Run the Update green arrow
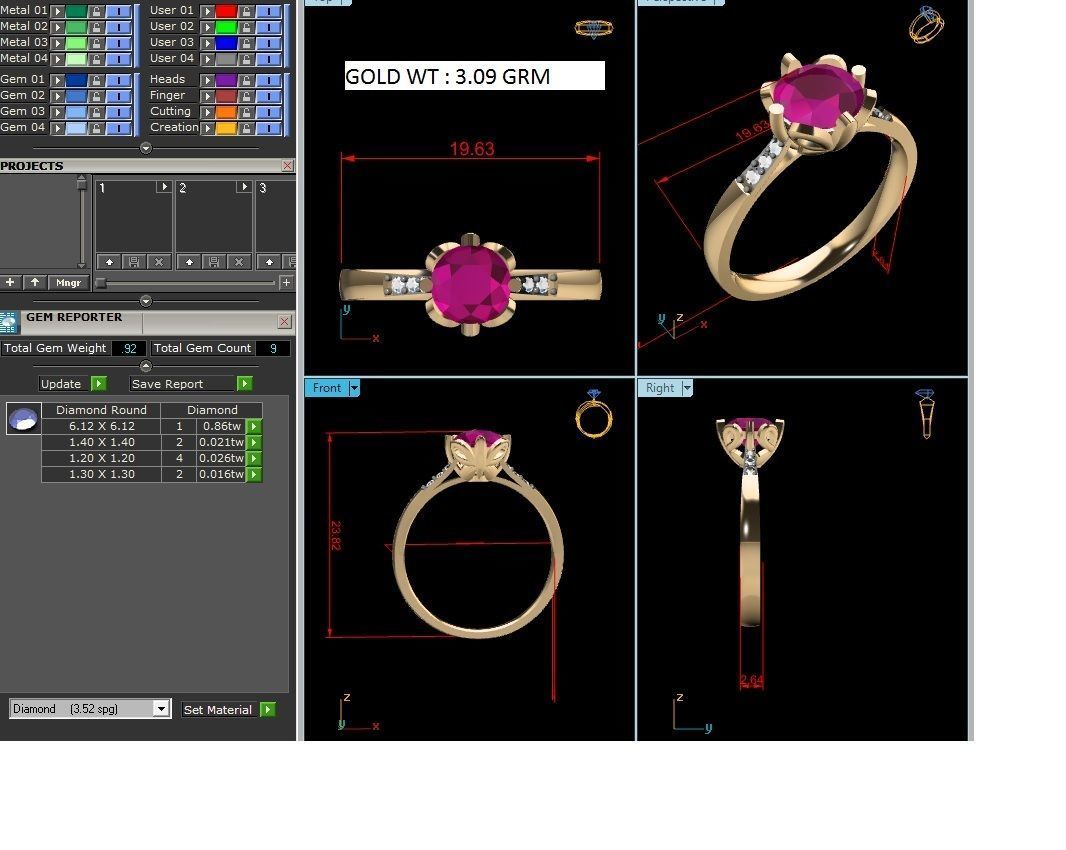 pos(99,384)
